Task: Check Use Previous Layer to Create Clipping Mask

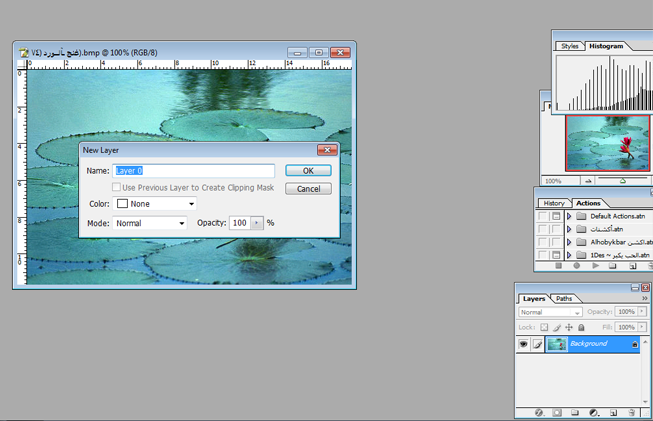Action: 117,187
